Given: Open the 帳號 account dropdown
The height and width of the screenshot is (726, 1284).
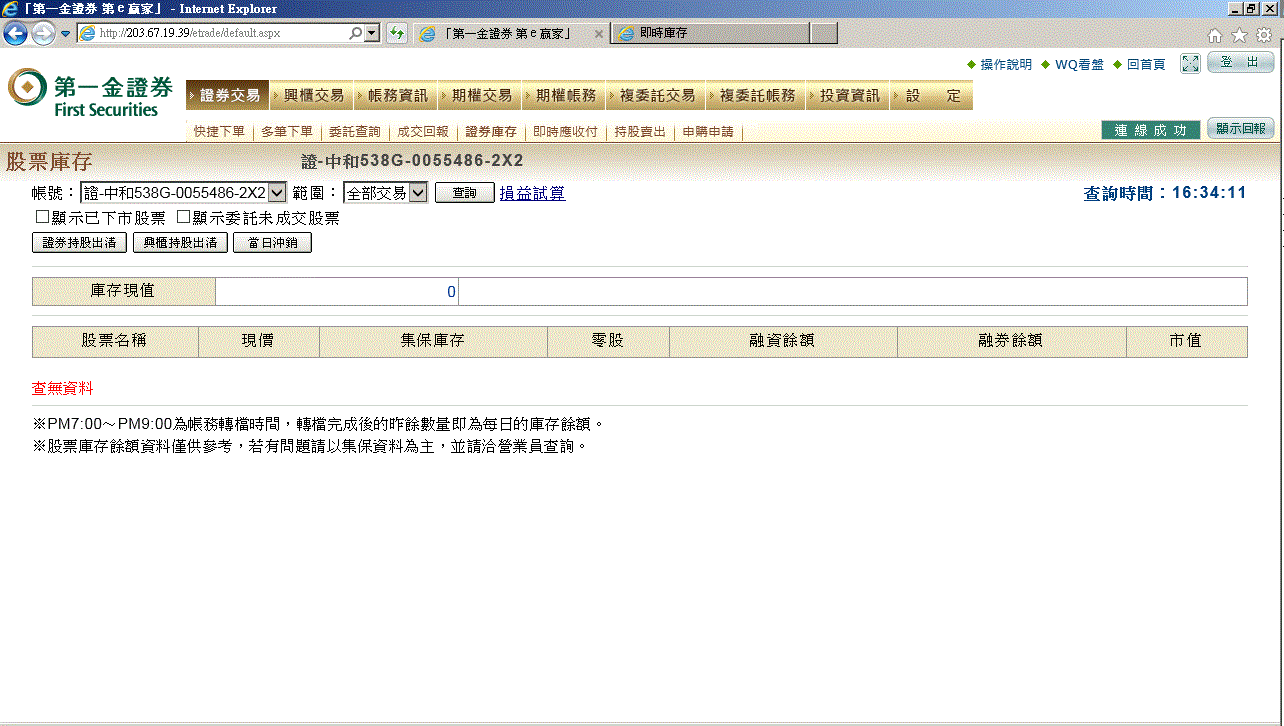Looking at the screenshot, I should [184, 192].
